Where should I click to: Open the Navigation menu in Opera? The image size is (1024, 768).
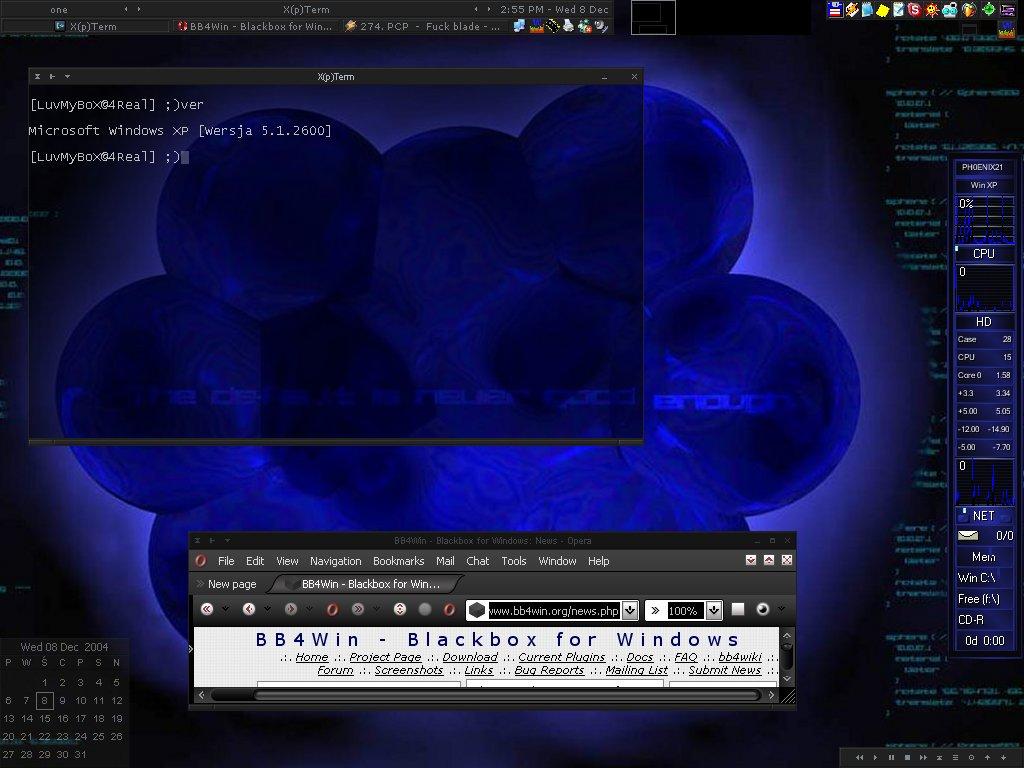pos(336,561)
